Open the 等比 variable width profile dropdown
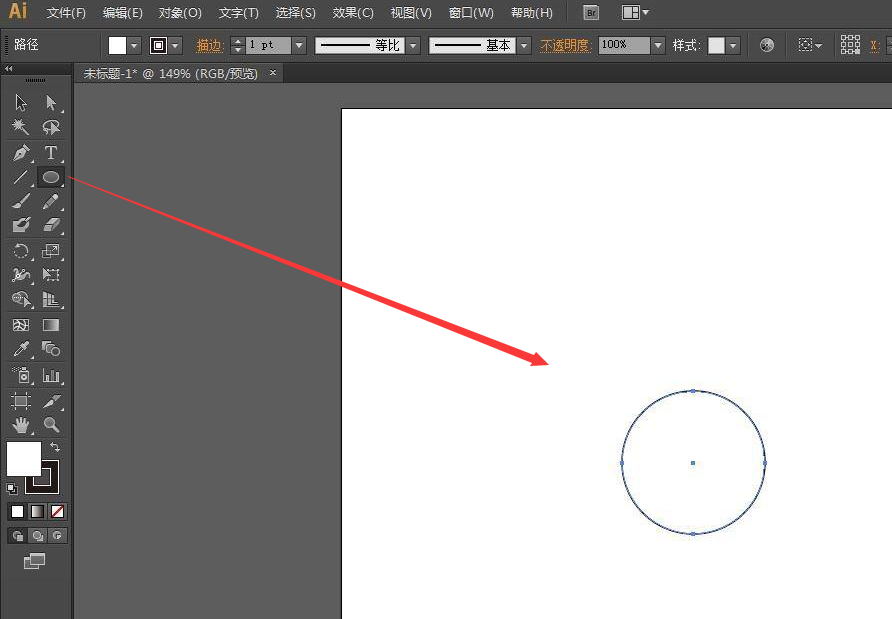 click(414, 46)
